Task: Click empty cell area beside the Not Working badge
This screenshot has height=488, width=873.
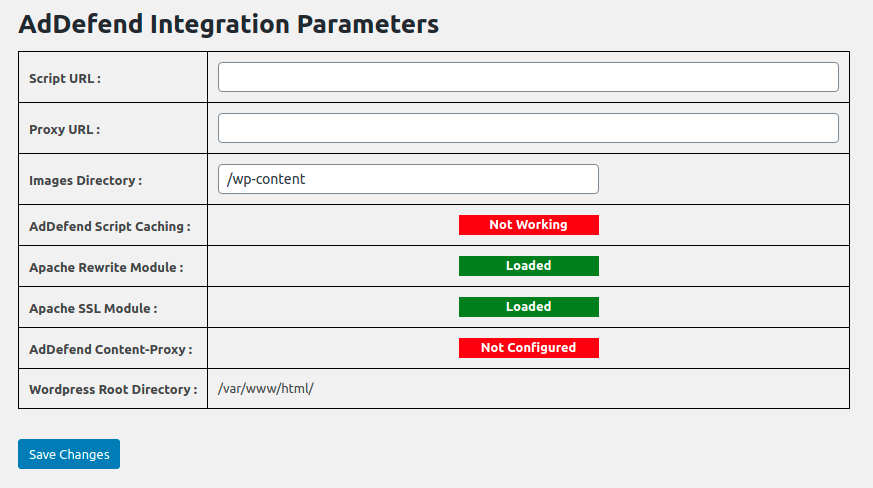Action: (724, 225)
